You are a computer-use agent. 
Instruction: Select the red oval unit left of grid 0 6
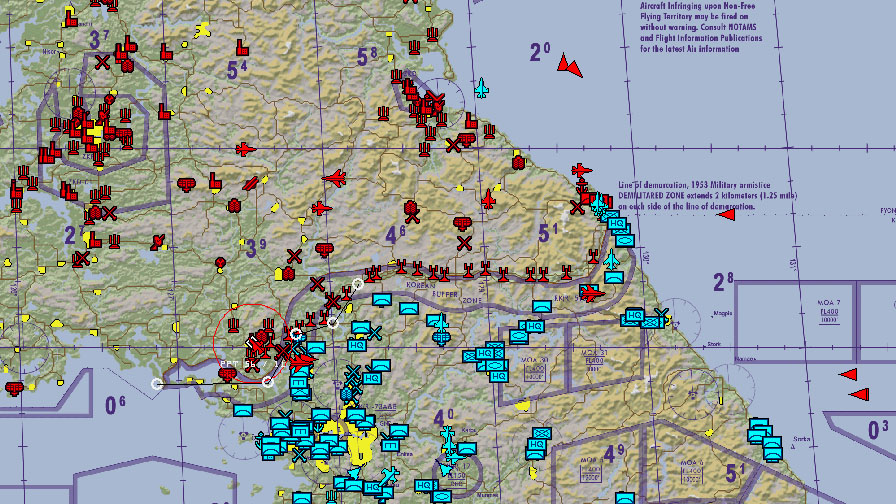click(x=14, y=389)
